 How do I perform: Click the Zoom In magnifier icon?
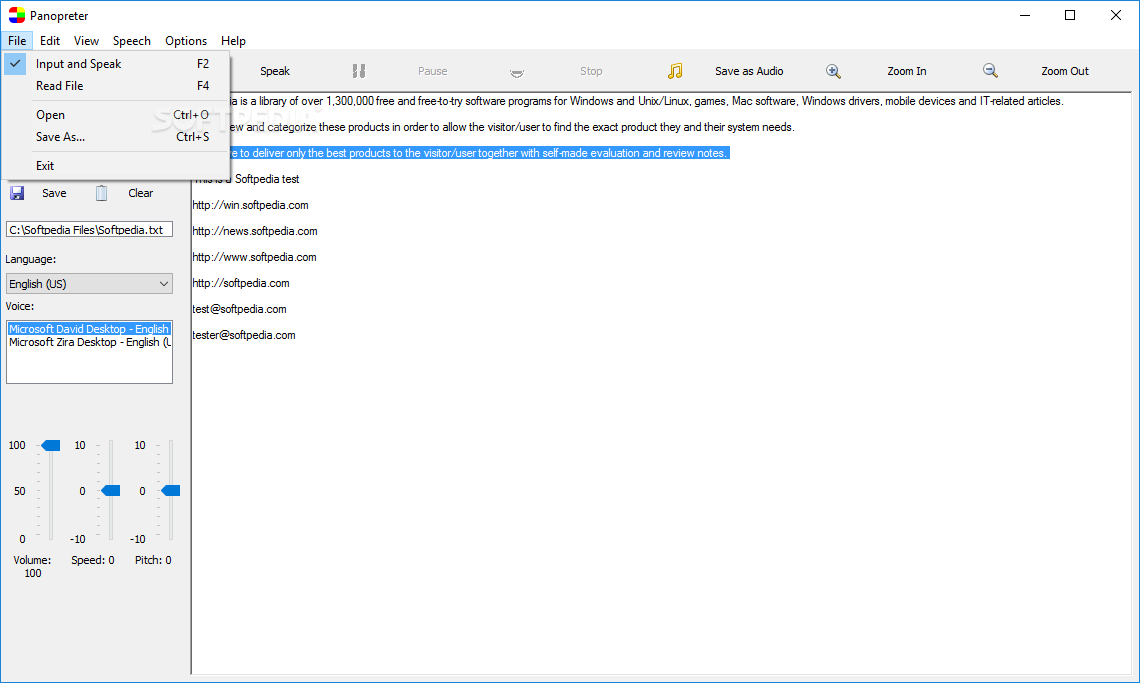(x=833, y=71)
